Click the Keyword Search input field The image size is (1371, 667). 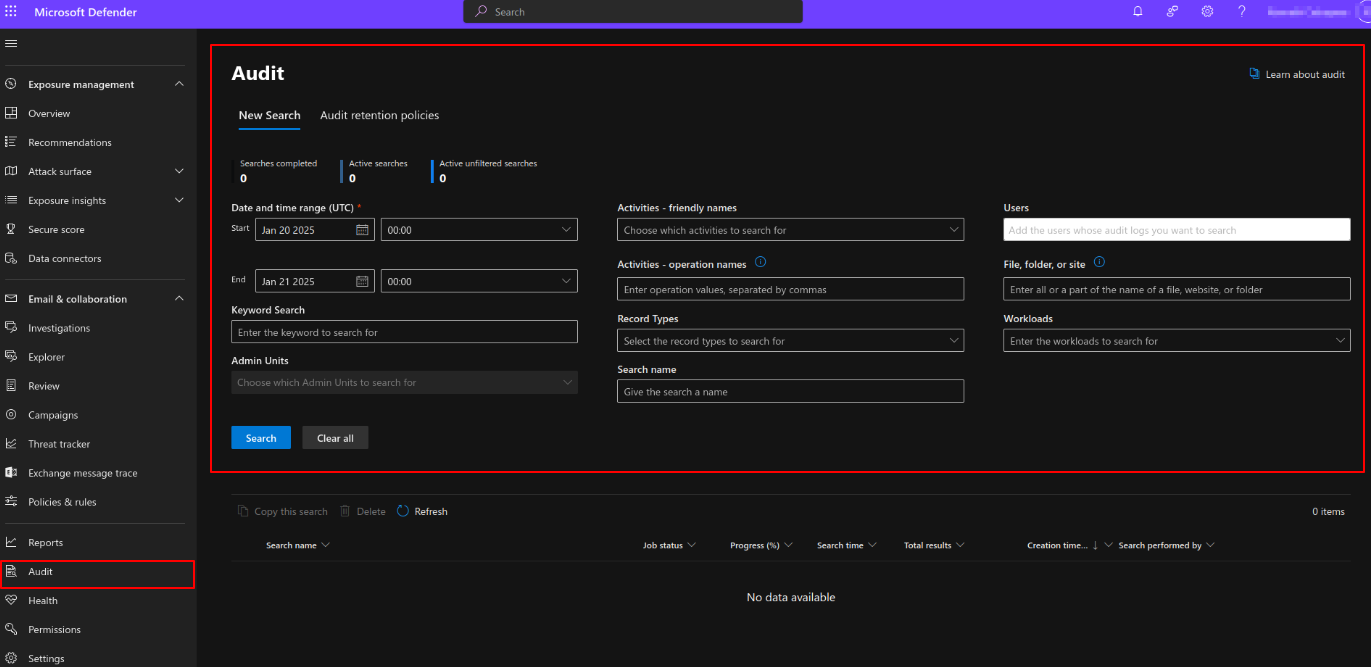(404, 332)
